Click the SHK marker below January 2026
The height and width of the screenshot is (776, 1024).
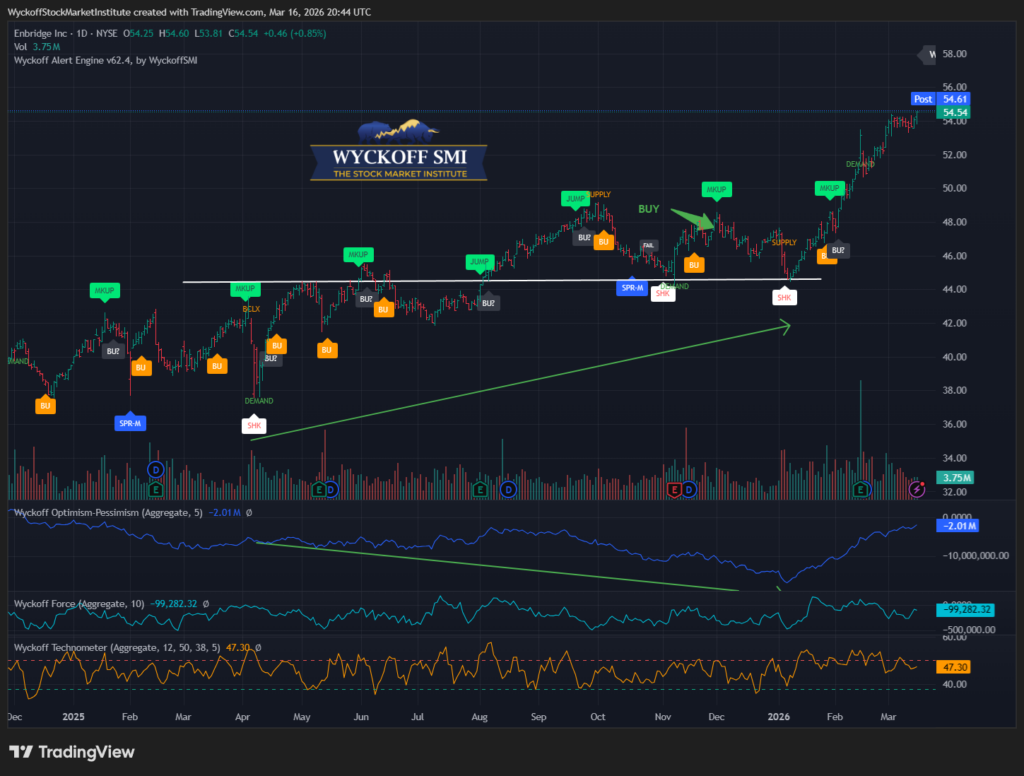pos(785,297)
